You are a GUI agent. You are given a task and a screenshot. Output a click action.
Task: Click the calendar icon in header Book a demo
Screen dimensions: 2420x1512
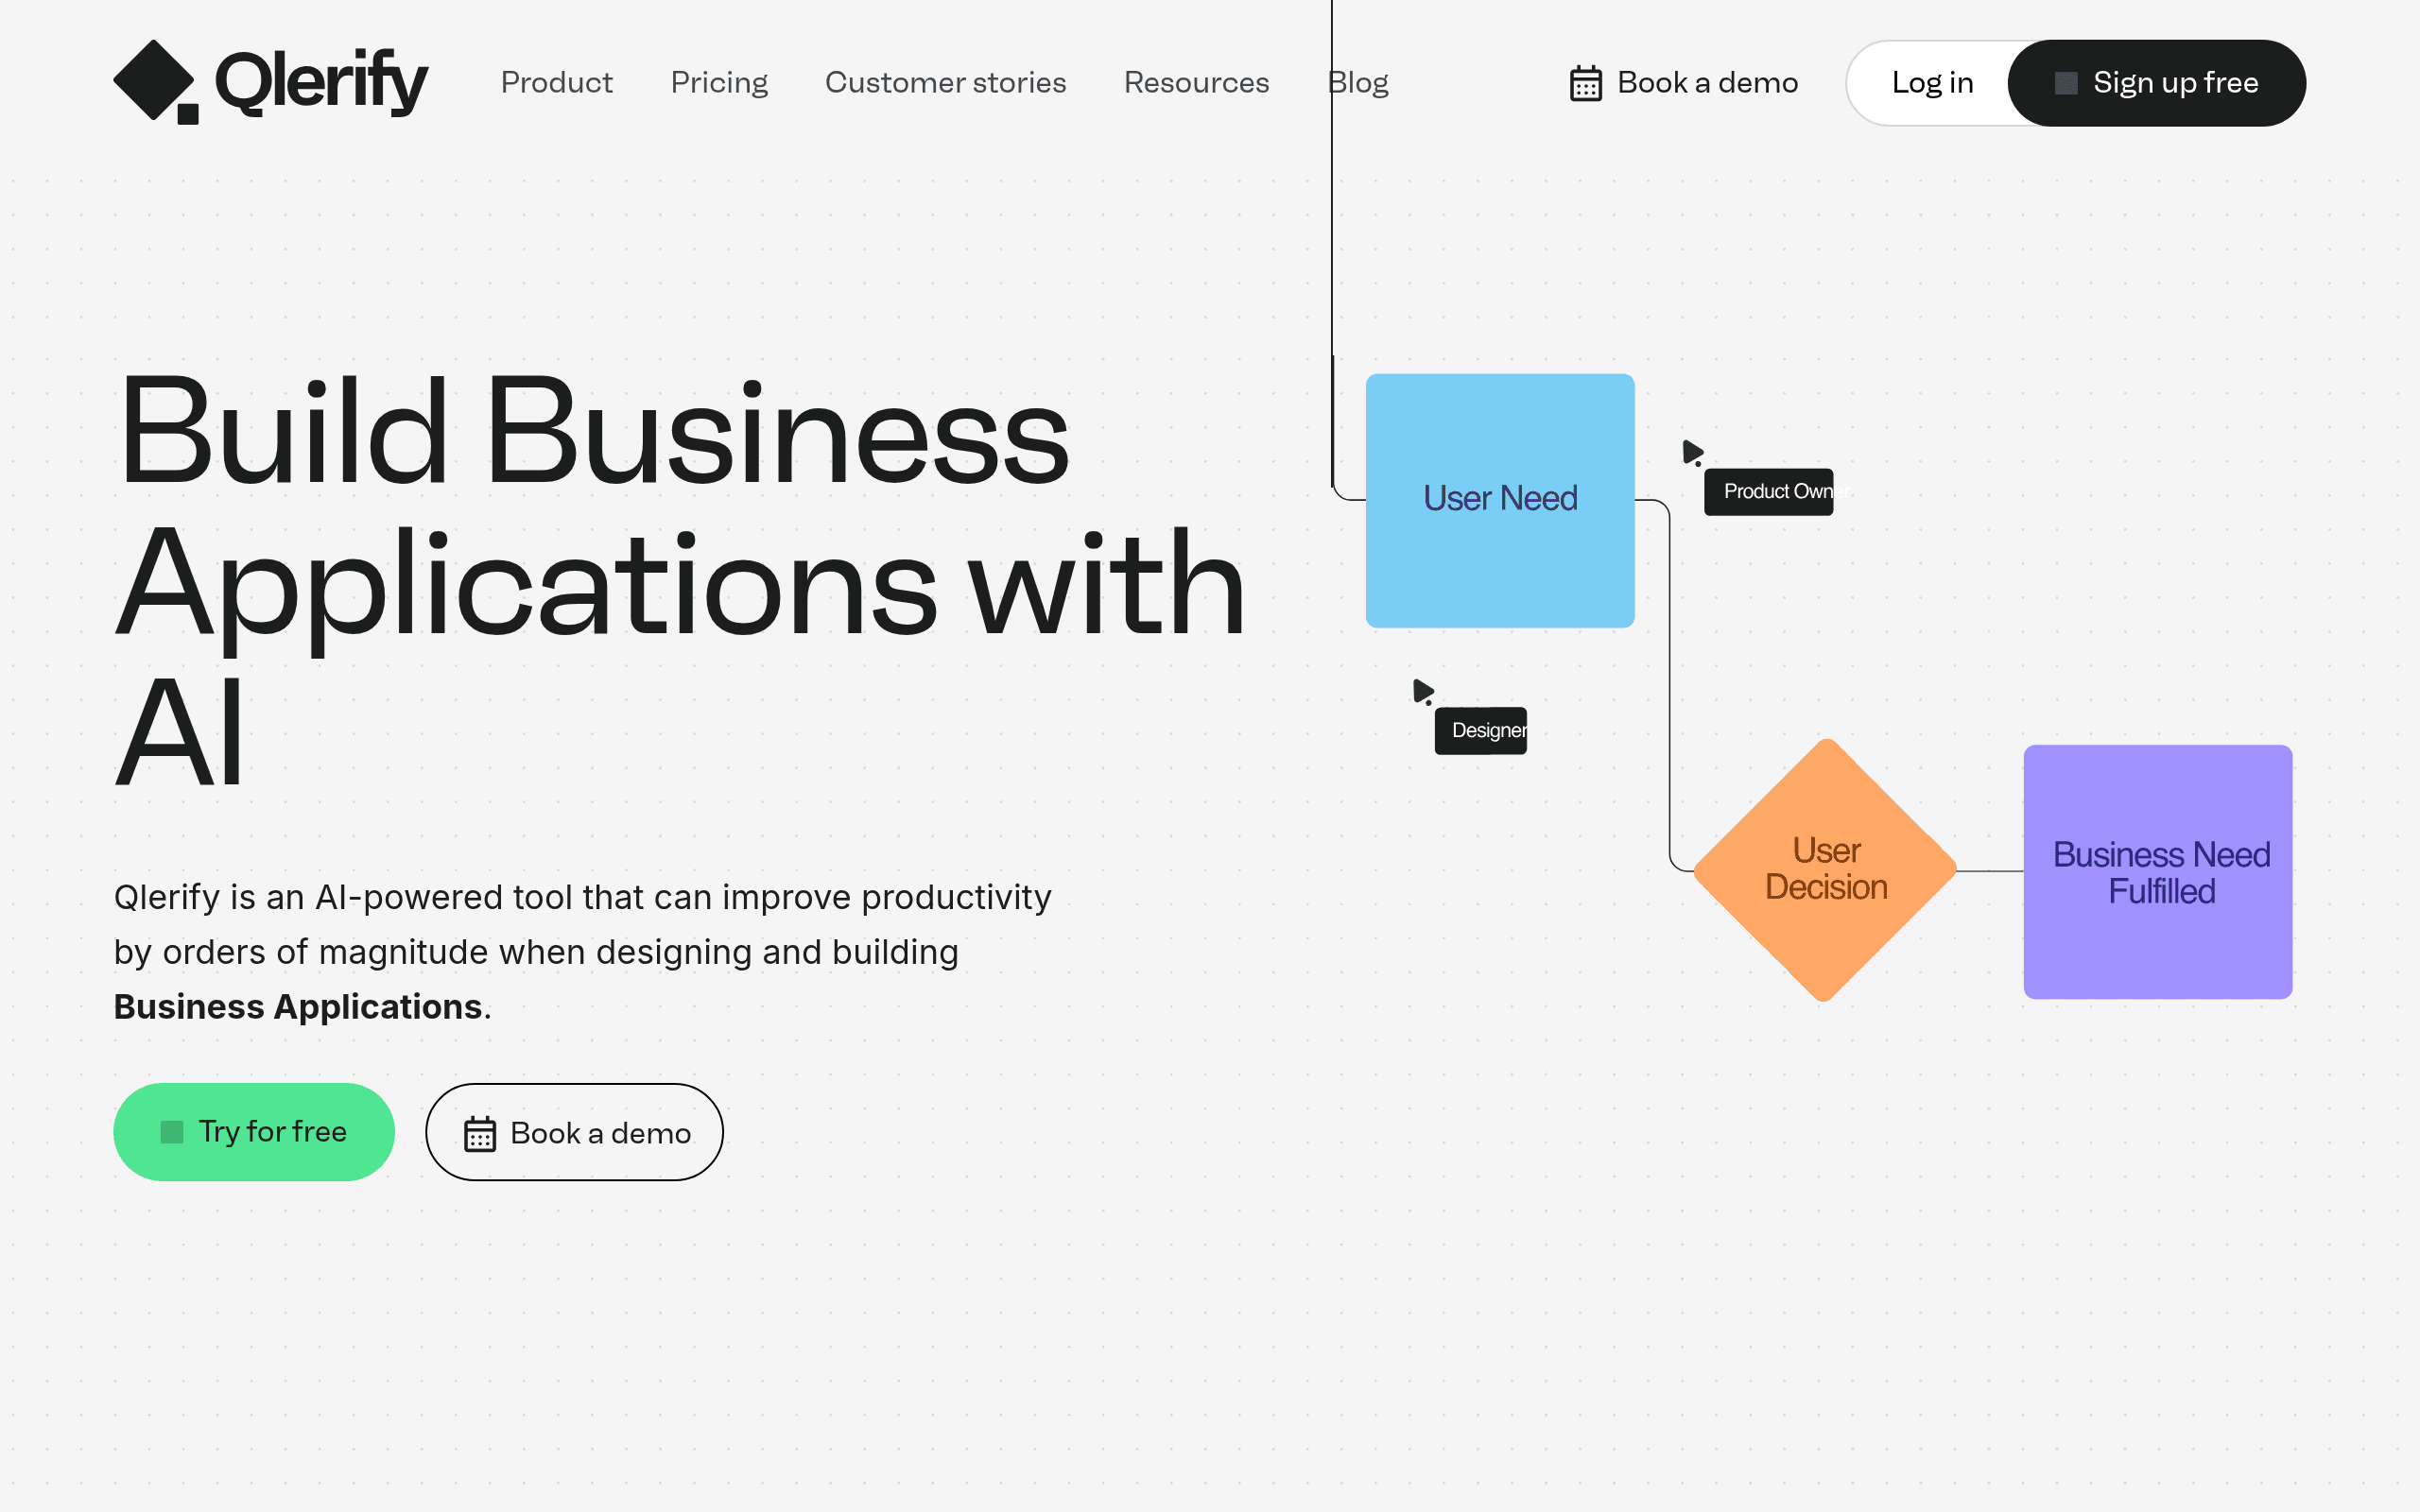click(1586, 83)
